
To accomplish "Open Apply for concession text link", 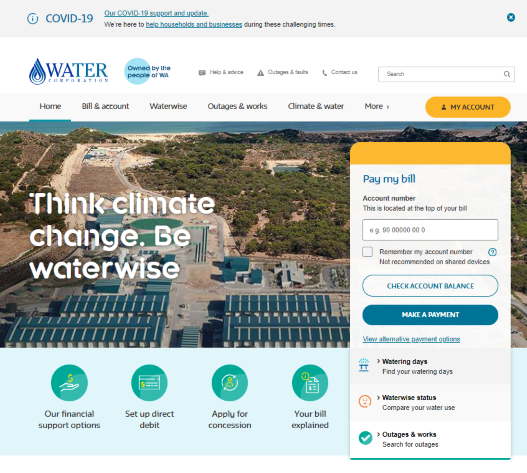I will click(x=230, y=420).
